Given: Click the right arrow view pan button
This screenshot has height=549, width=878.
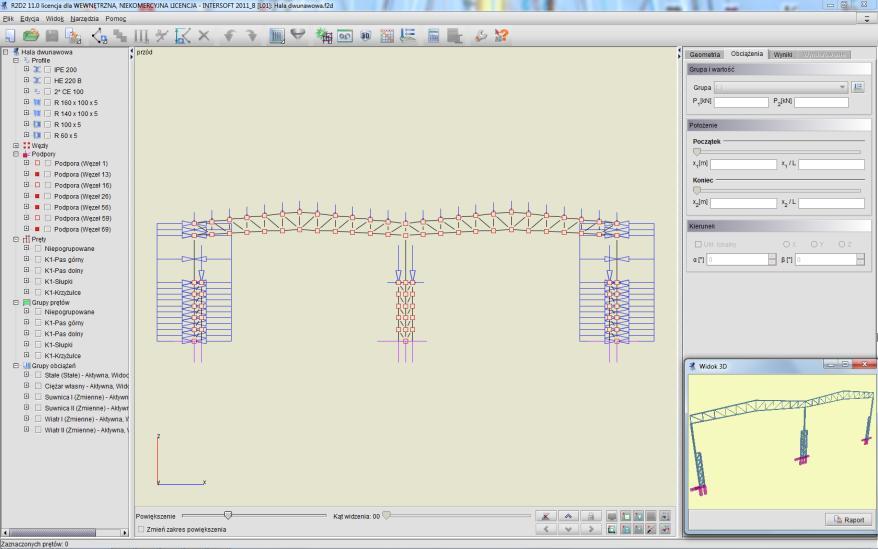Looking at the screenshot, I should pyautogui.click(x=591, y=529).
